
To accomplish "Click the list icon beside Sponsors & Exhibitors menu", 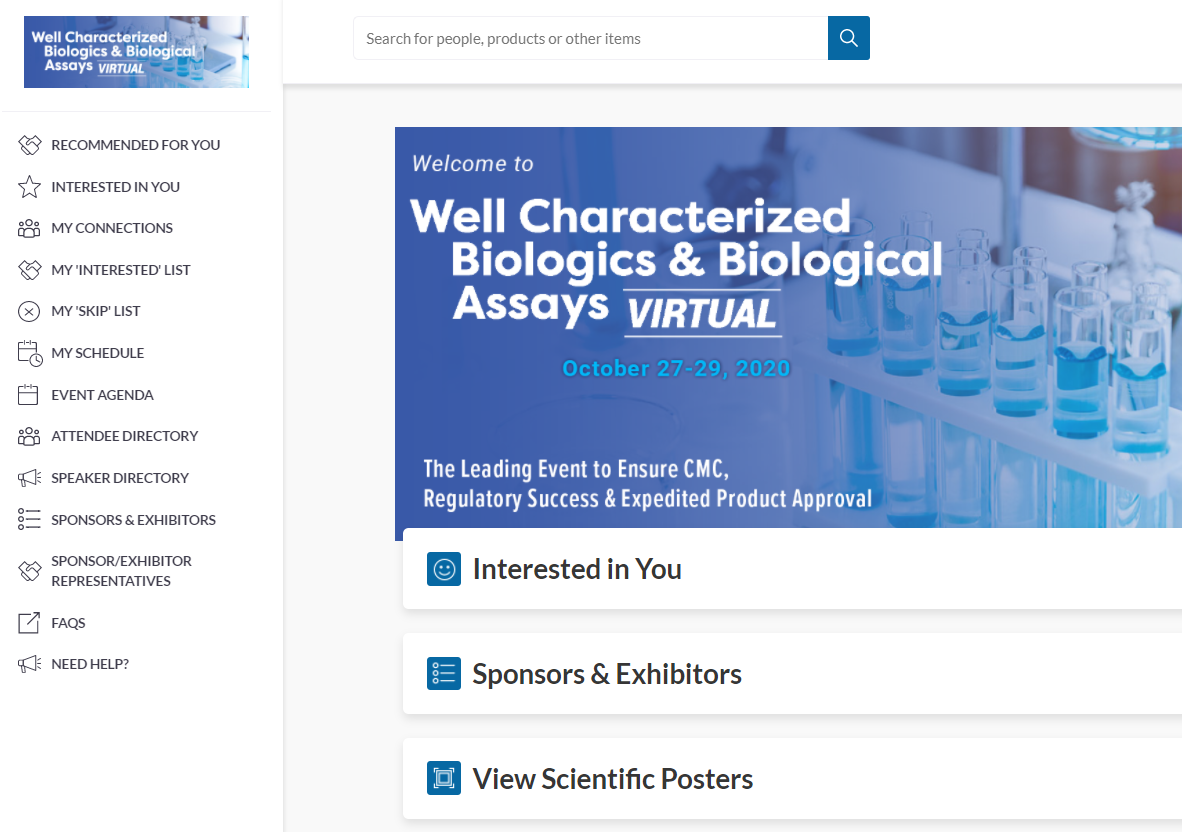I will point(30,520).
